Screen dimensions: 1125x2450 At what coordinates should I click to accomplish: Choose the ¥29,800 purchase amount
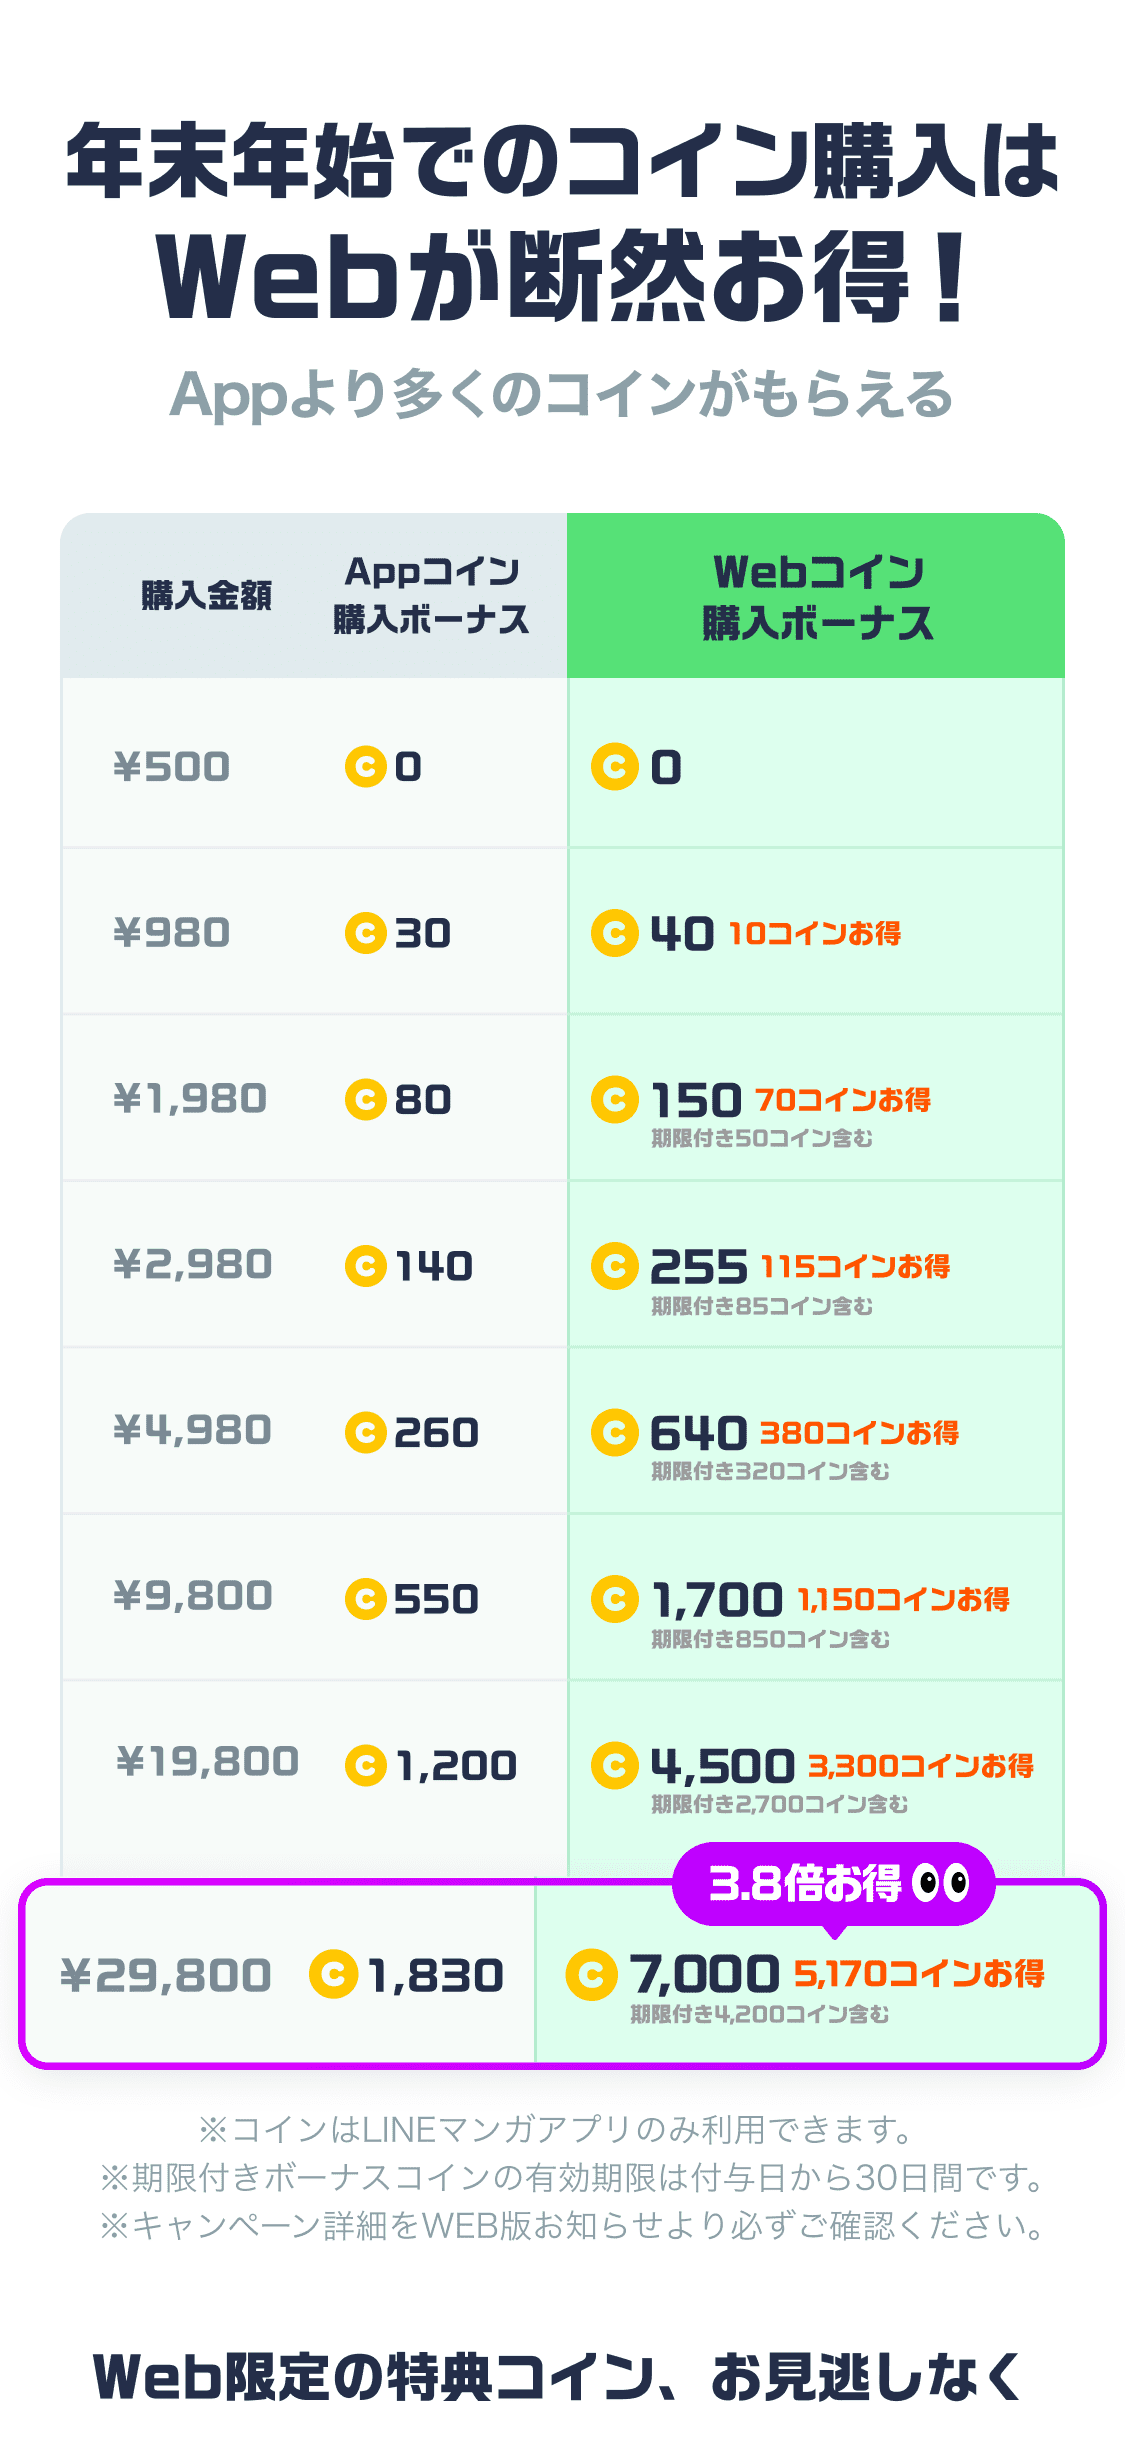click(x=166, y=1976)
